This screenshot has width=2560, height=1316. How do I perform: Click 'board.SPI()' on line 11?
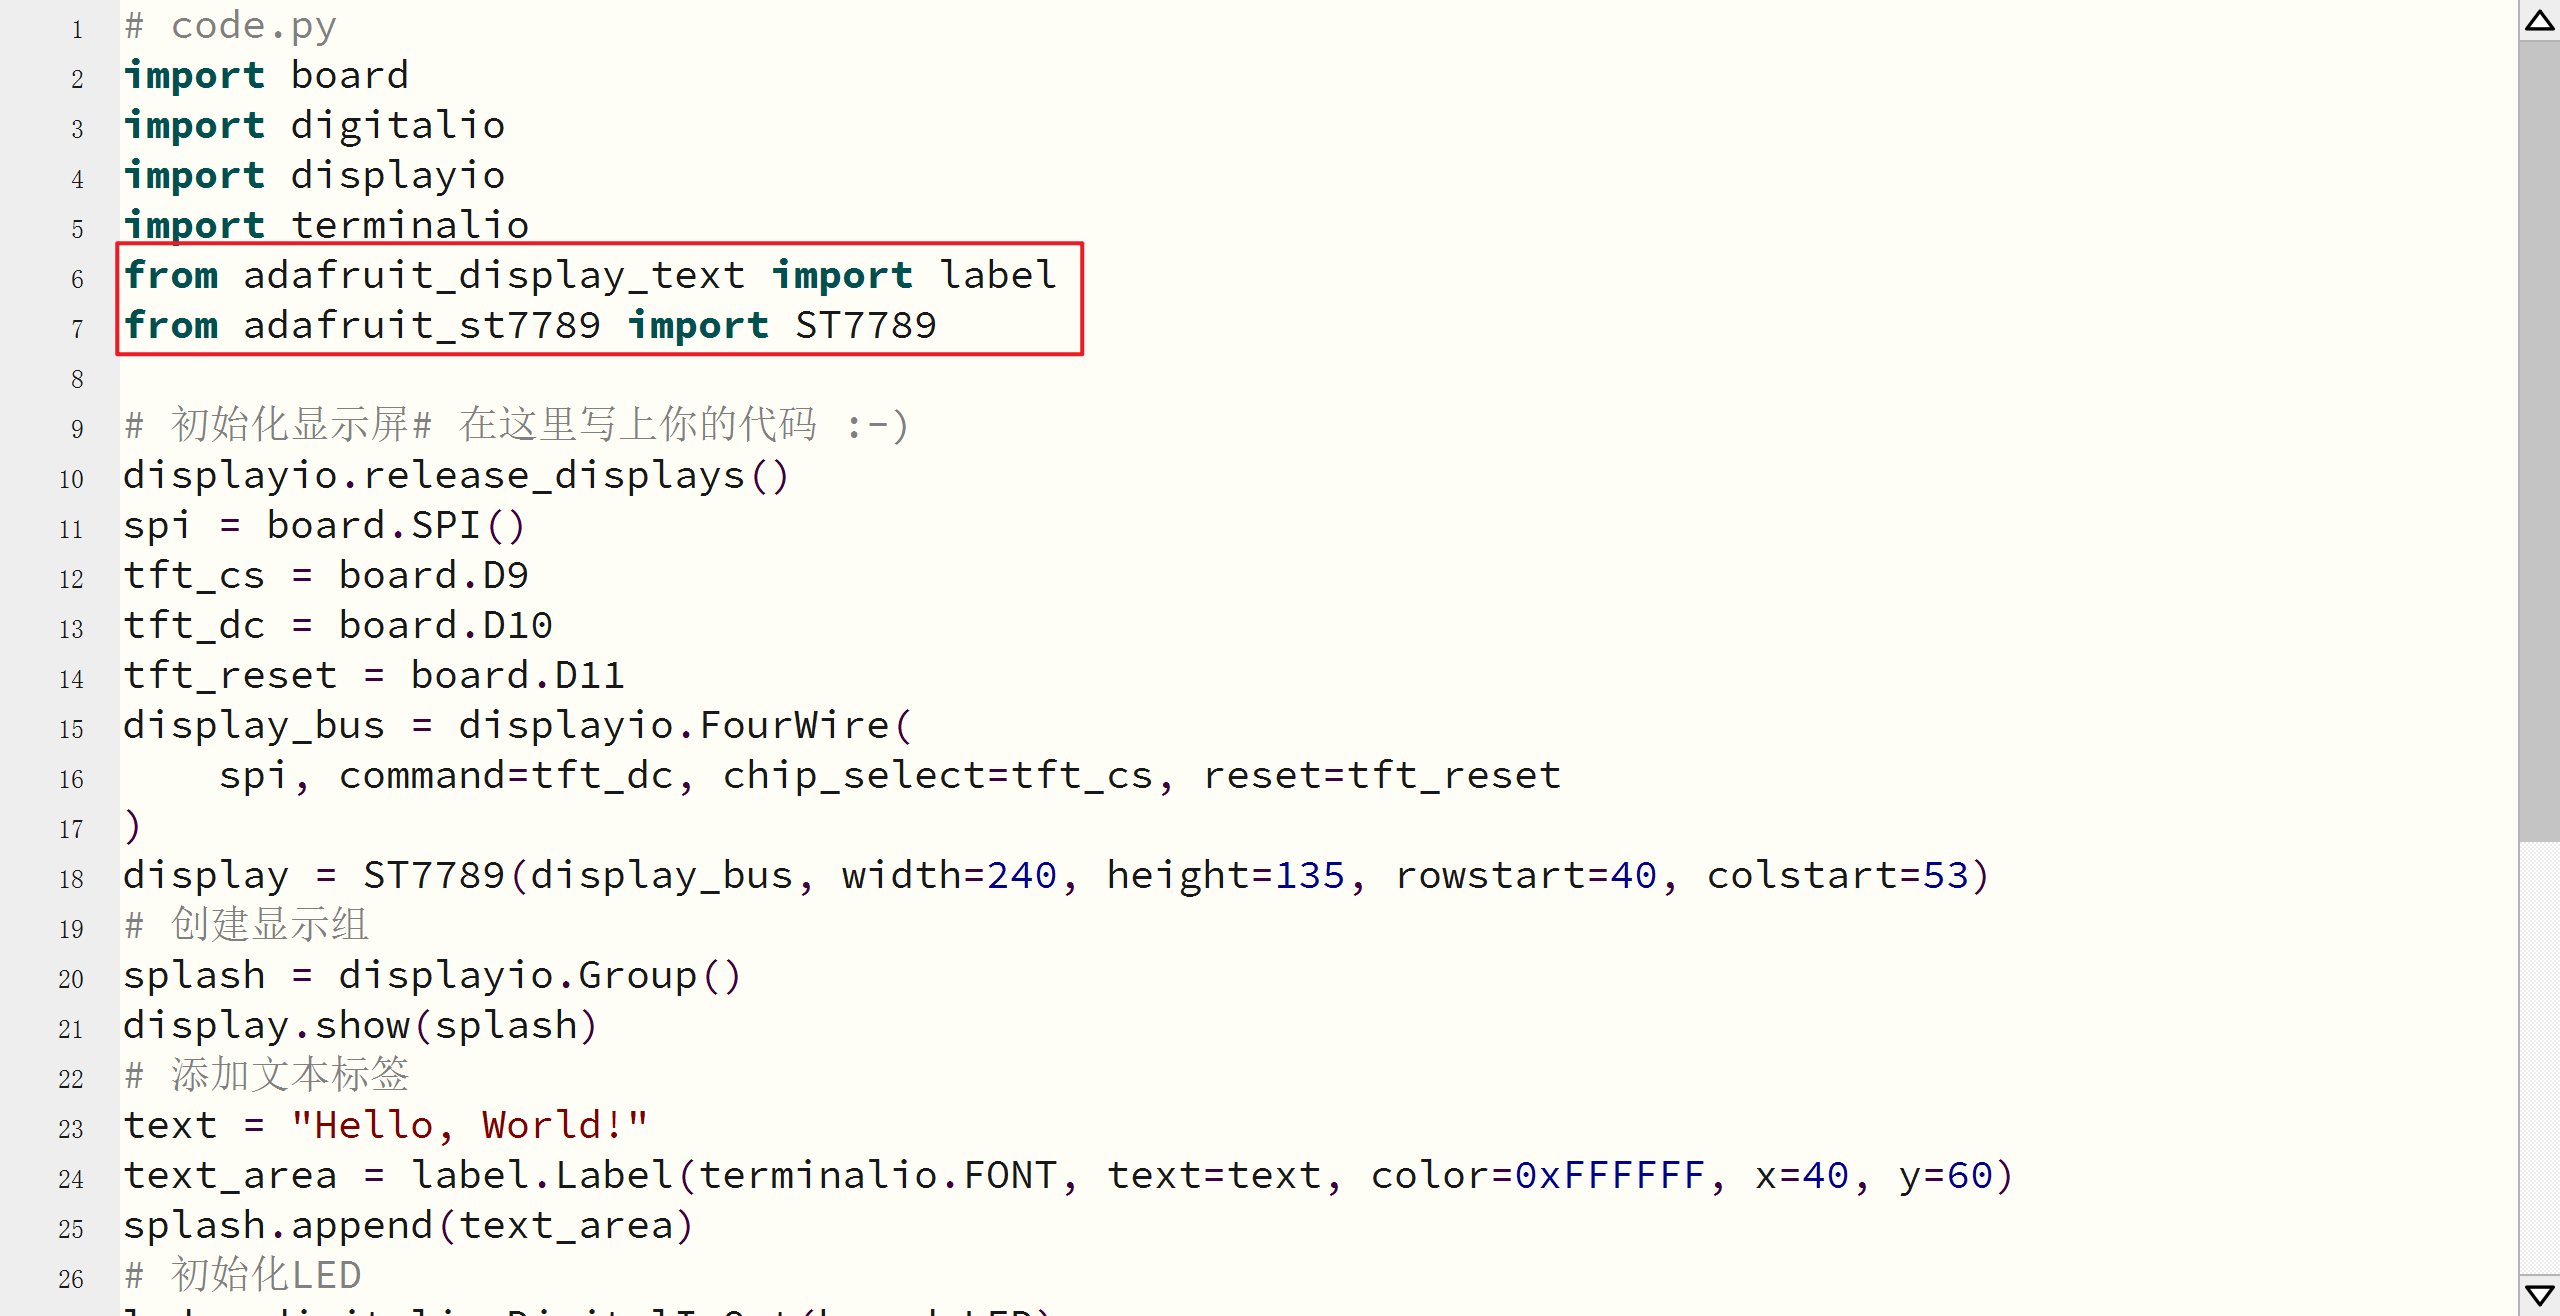(396, 525)
